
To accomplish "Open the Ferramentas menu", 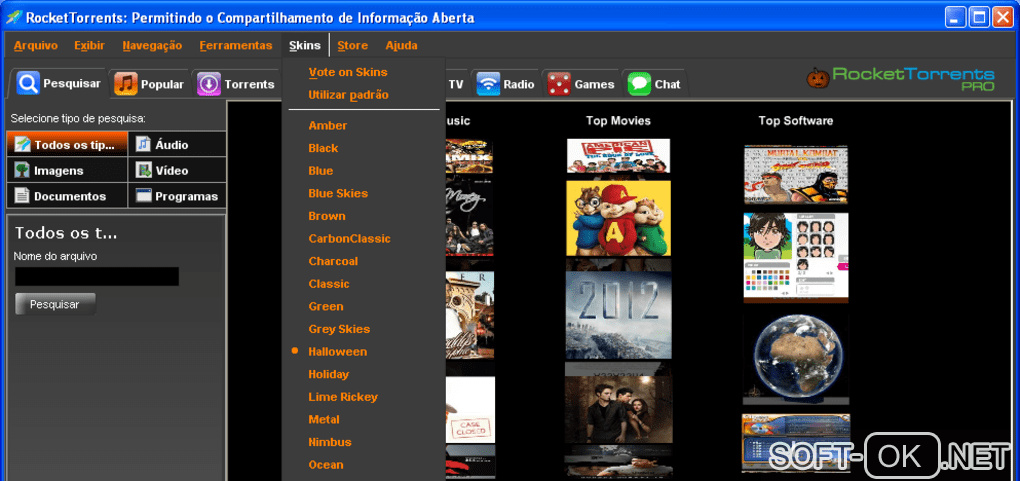I will (x=236, y=46).
